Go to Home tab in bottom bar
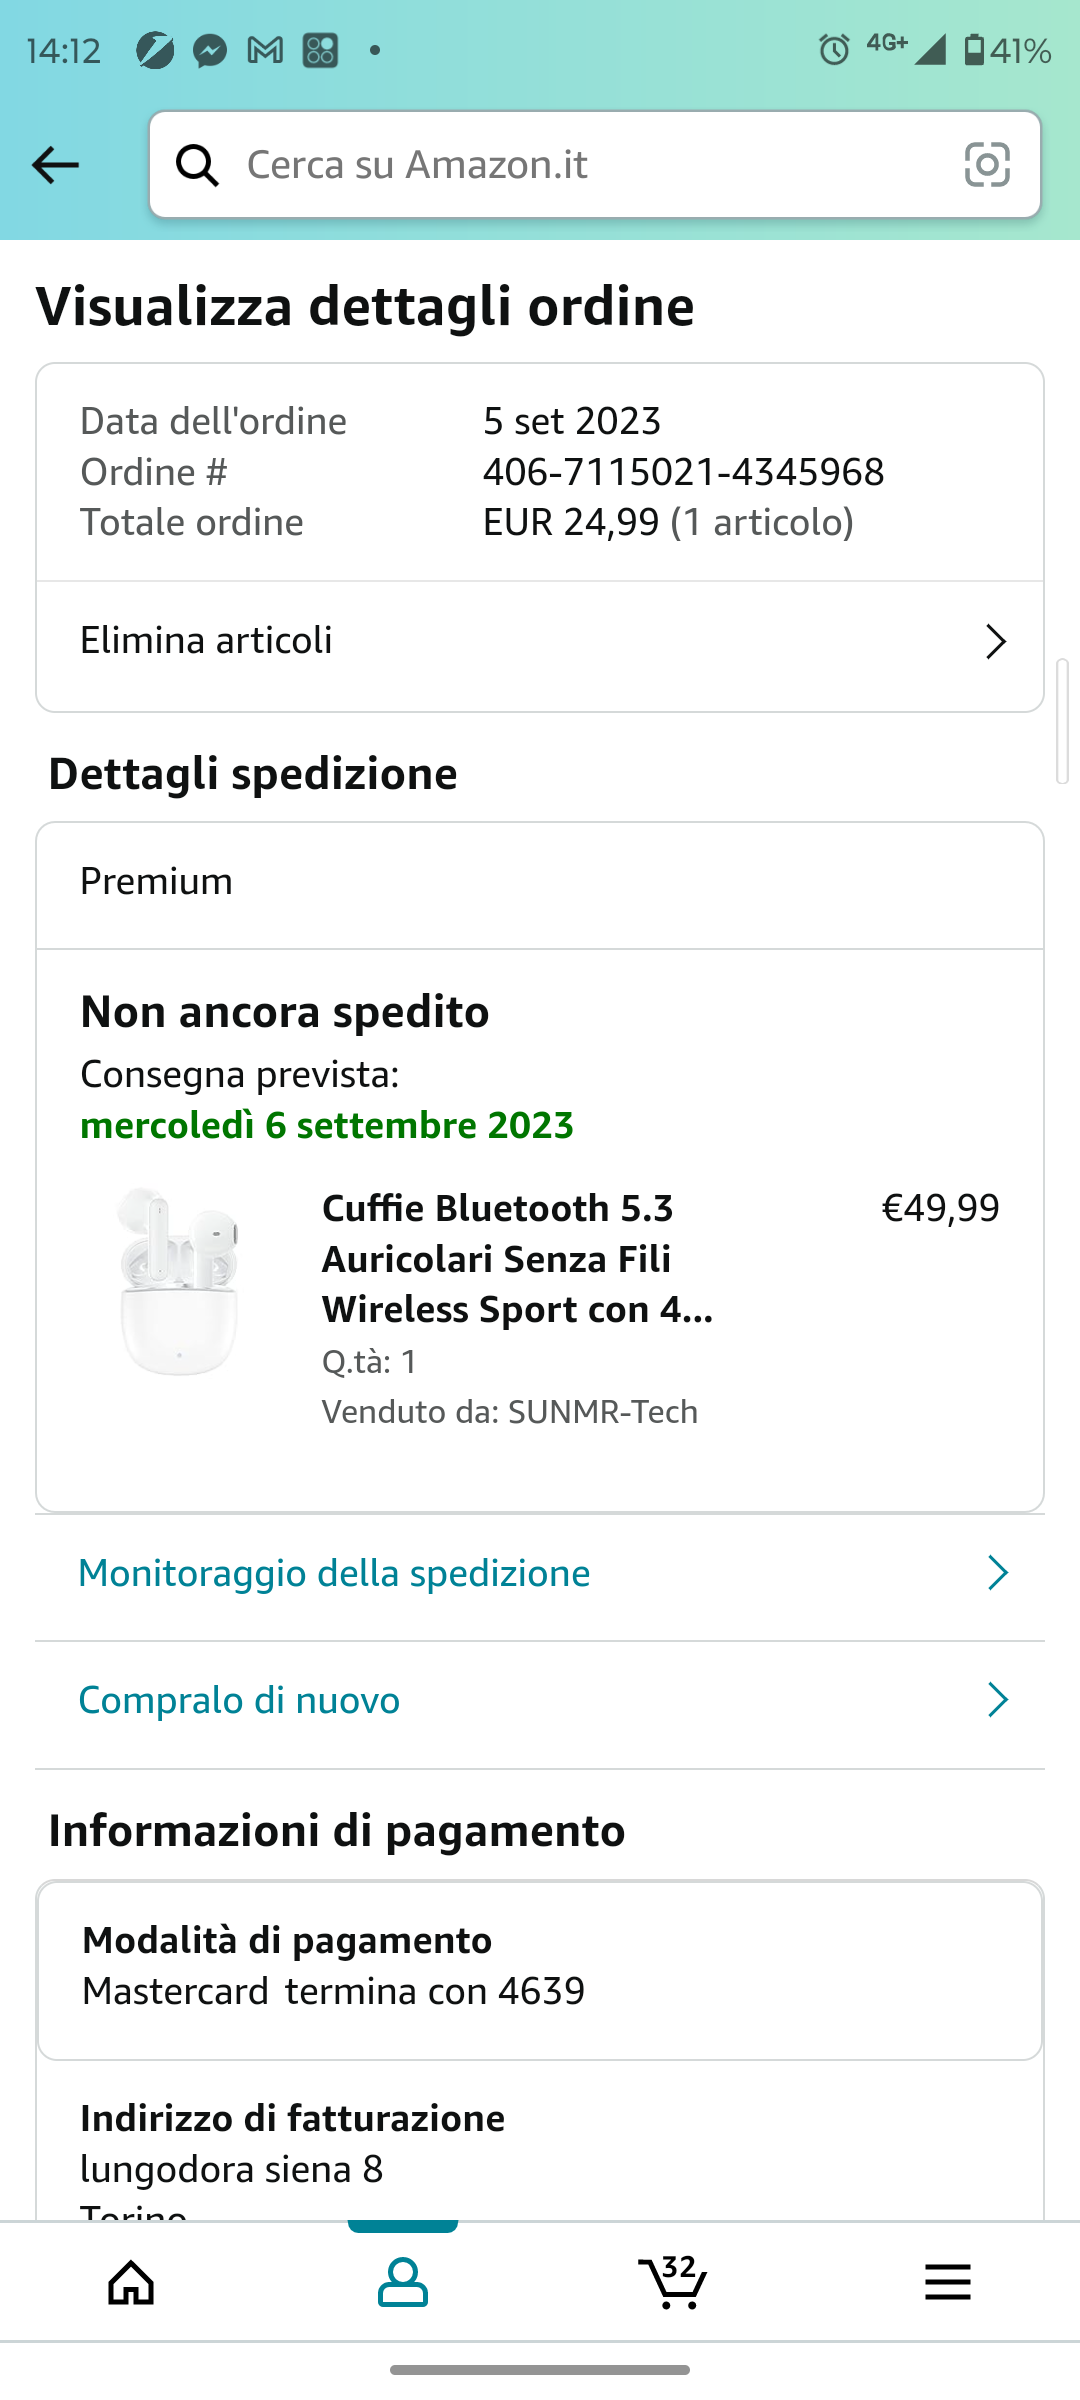 [x=132, y=2283]
